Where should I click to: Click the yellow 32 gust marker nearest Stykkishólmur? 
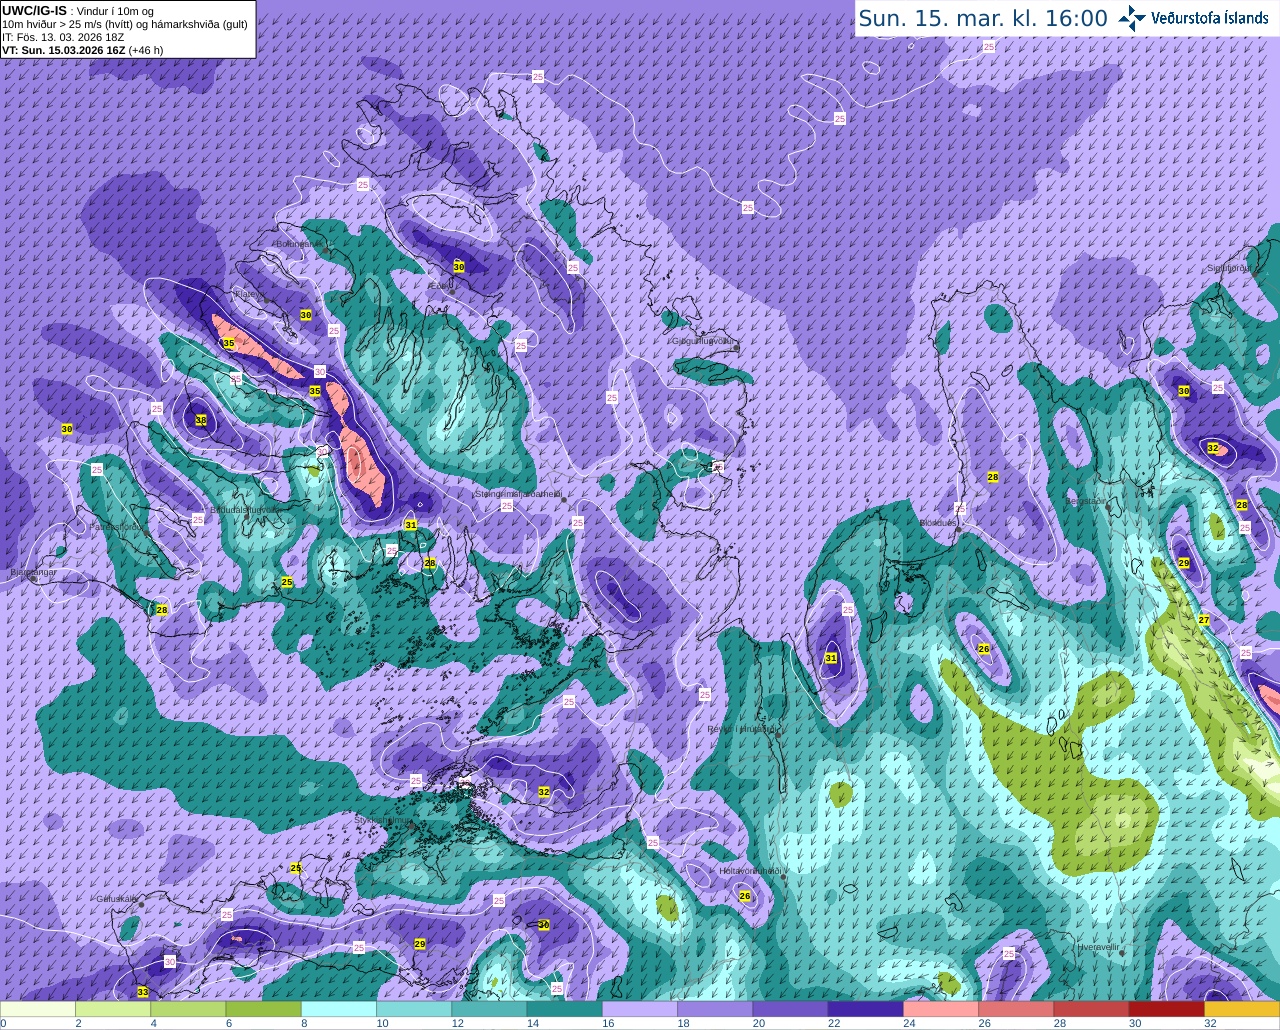(x=544, y=792)
